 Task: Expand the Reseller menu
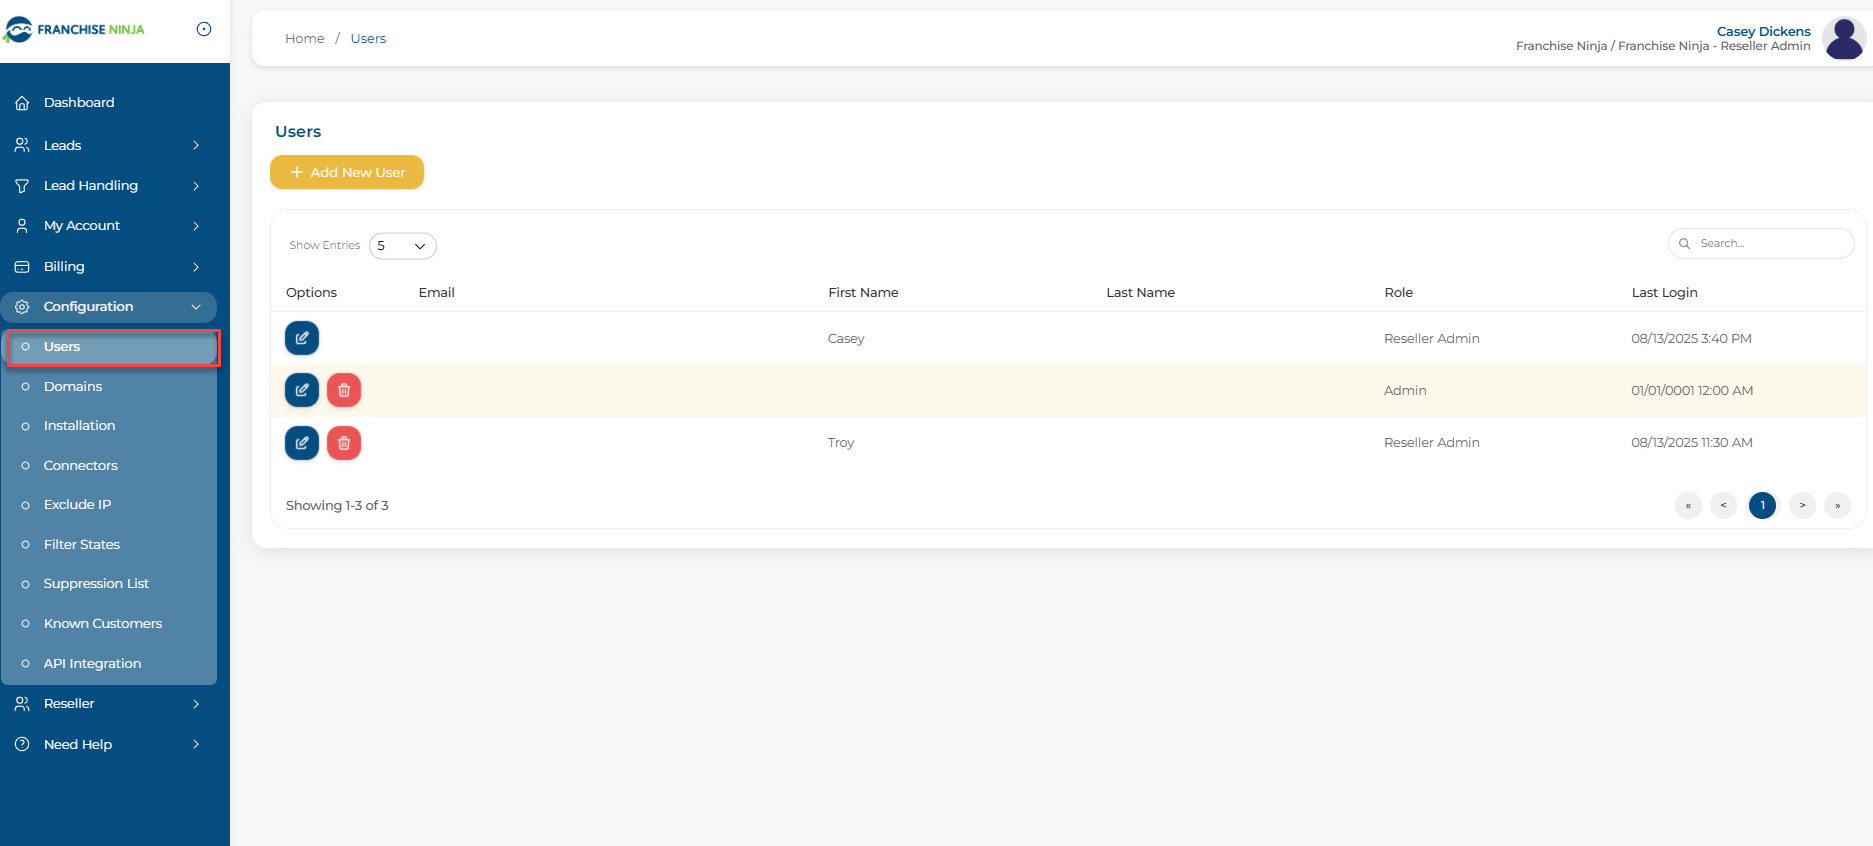tap(108, 704)
